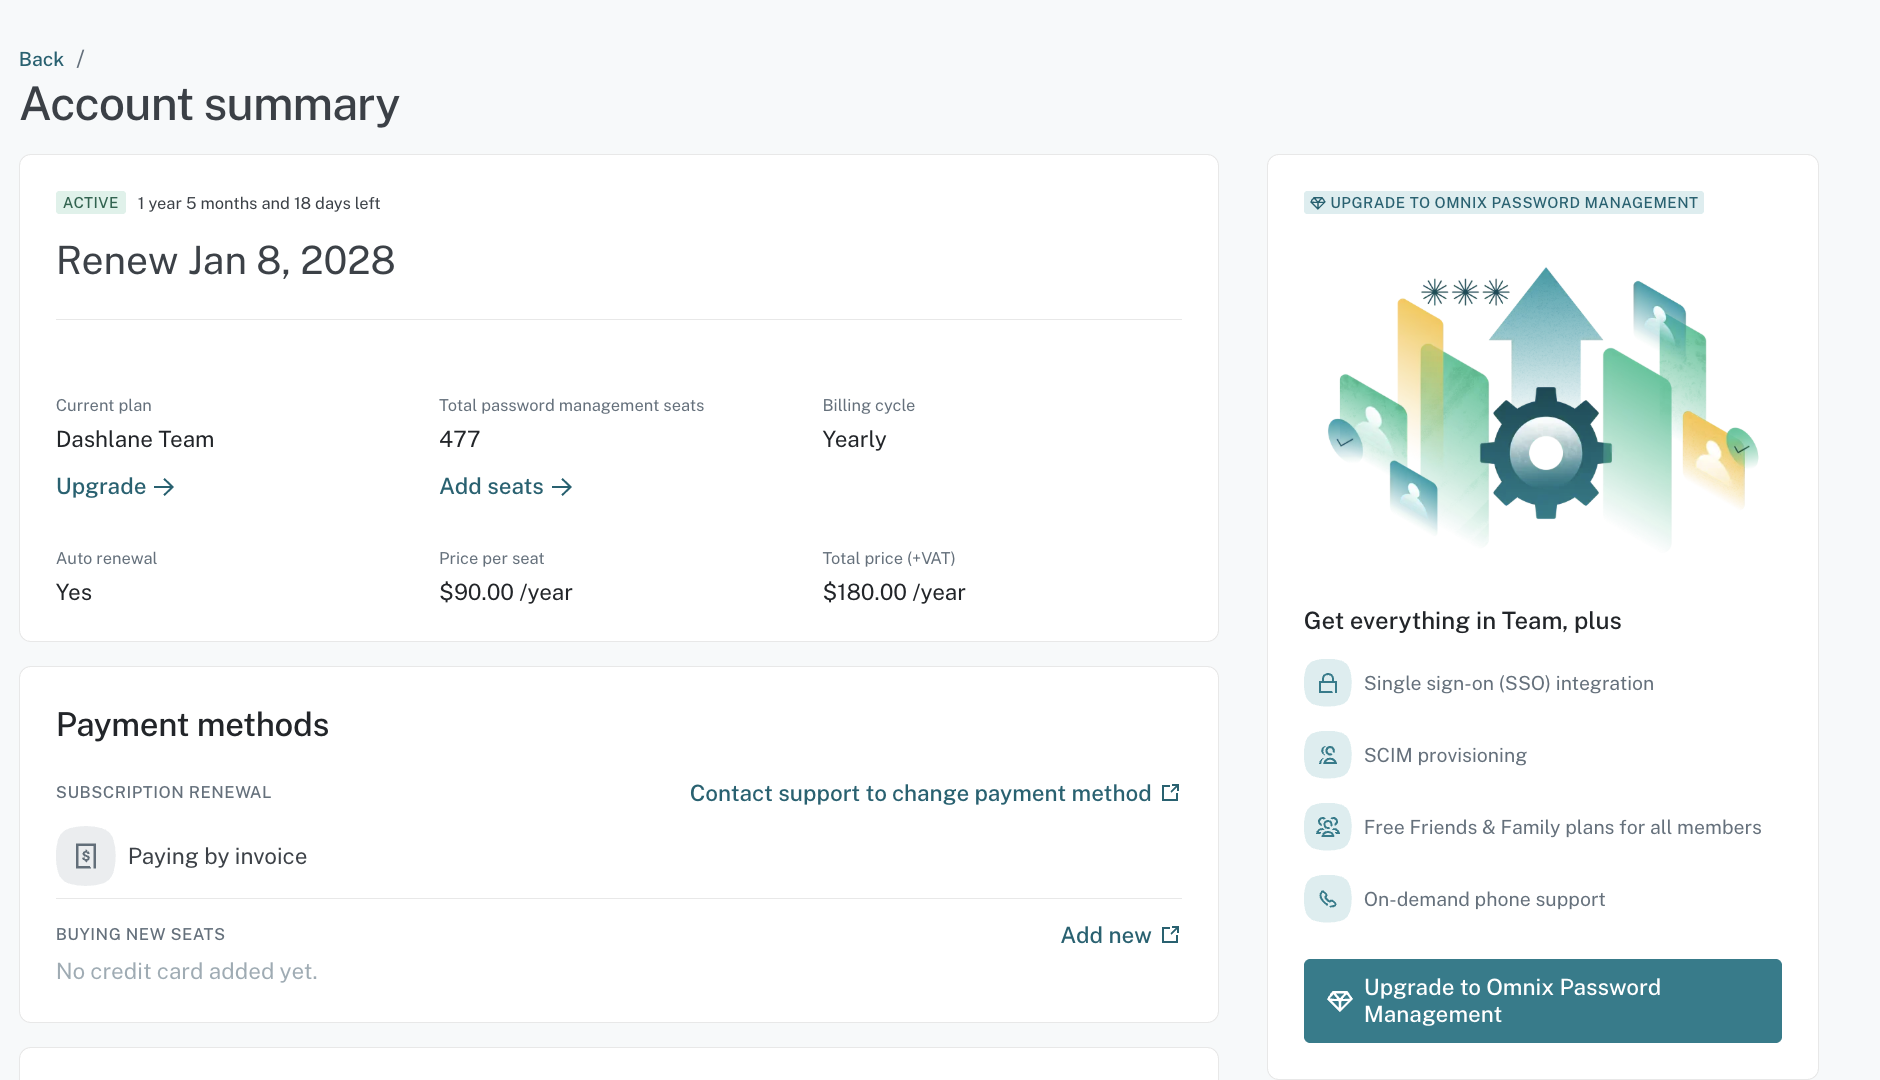Viewport: 1880px width, 1080px height.
Task: Click the external-link icon beside Contact support
Action: coord(1170,793)
